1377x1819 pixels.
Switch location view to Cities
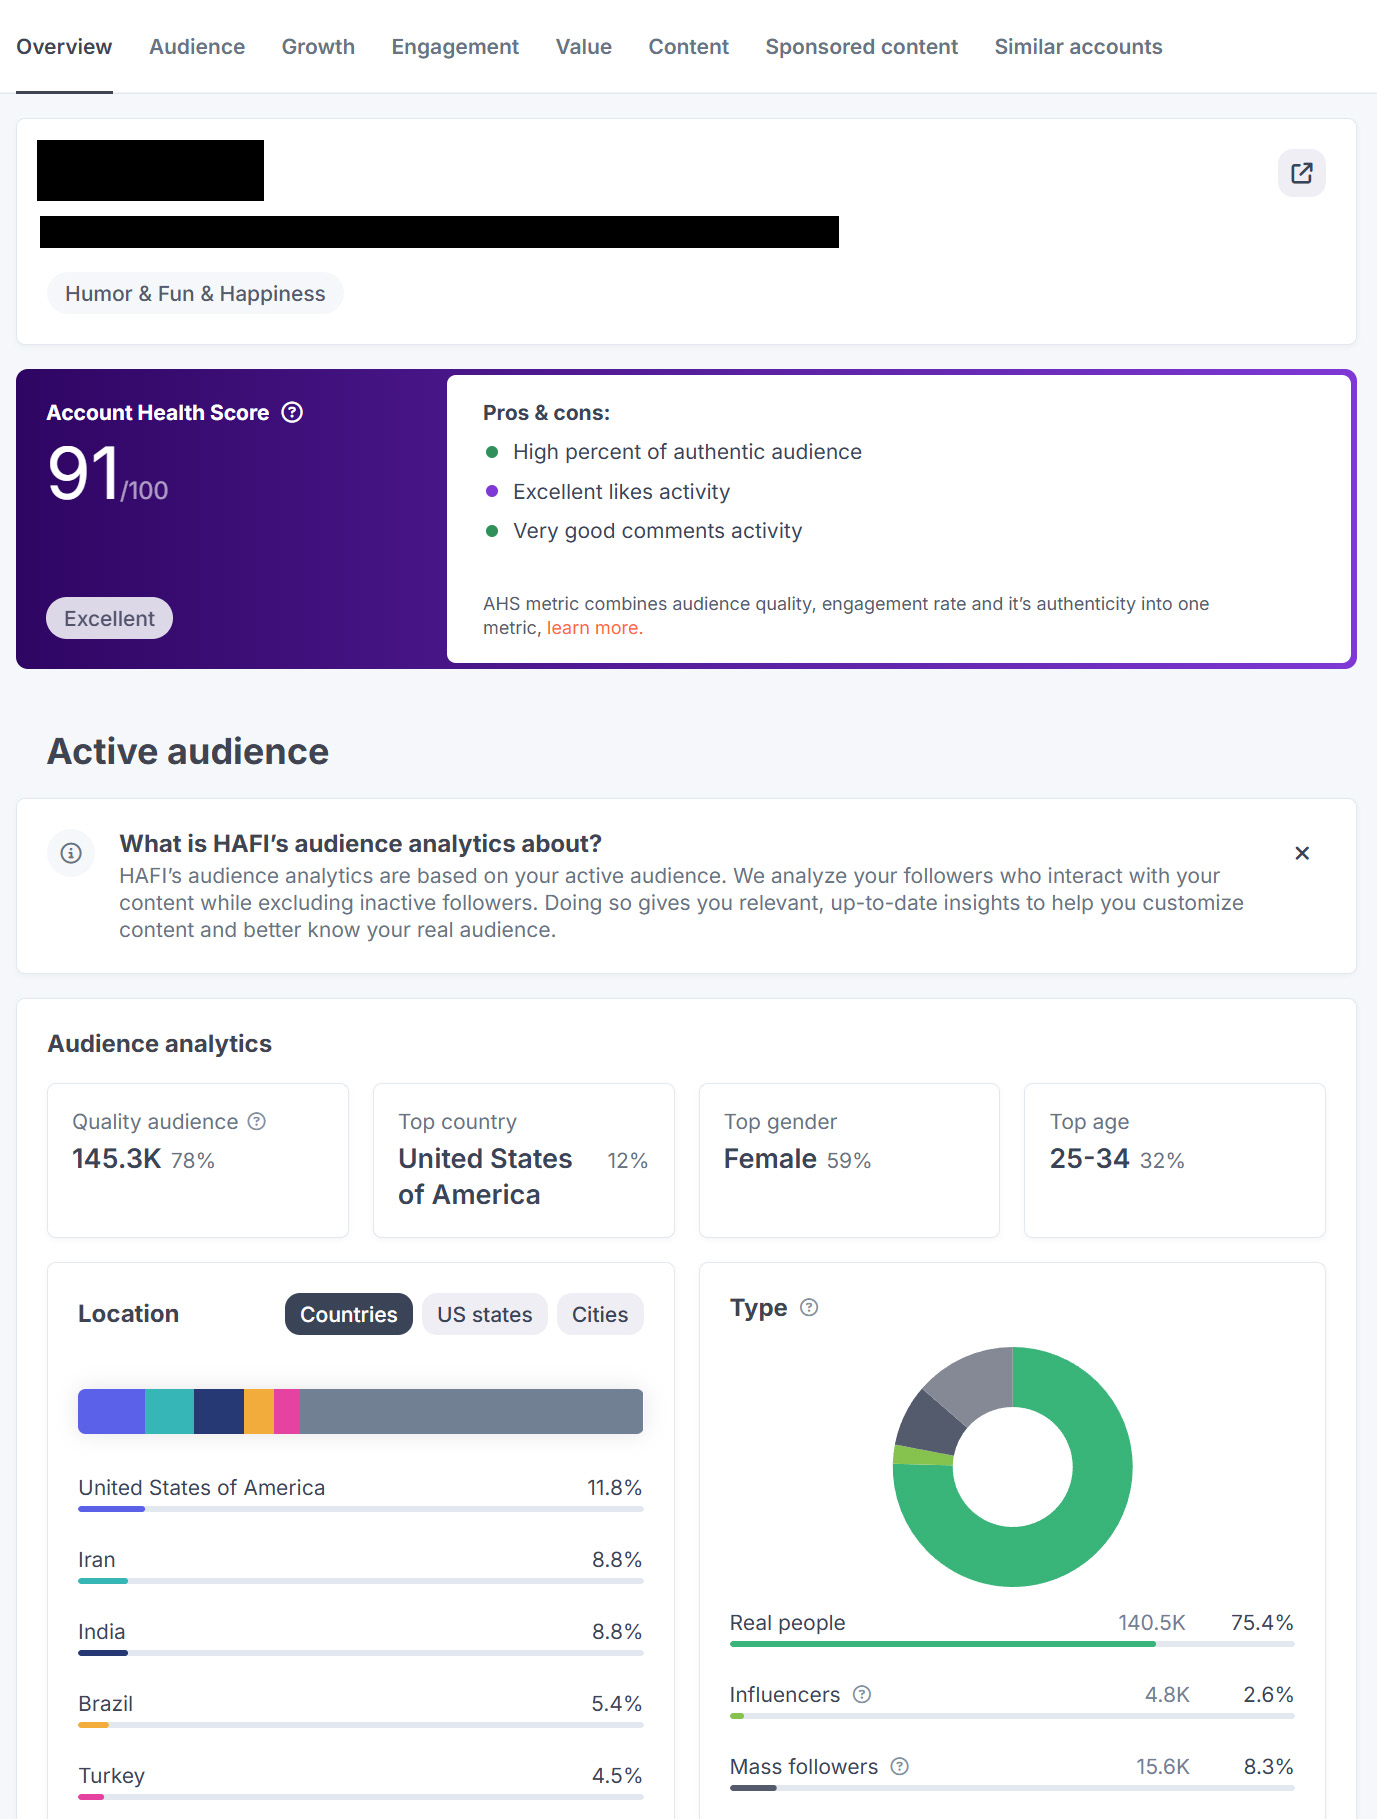(x=599, y=1314)
